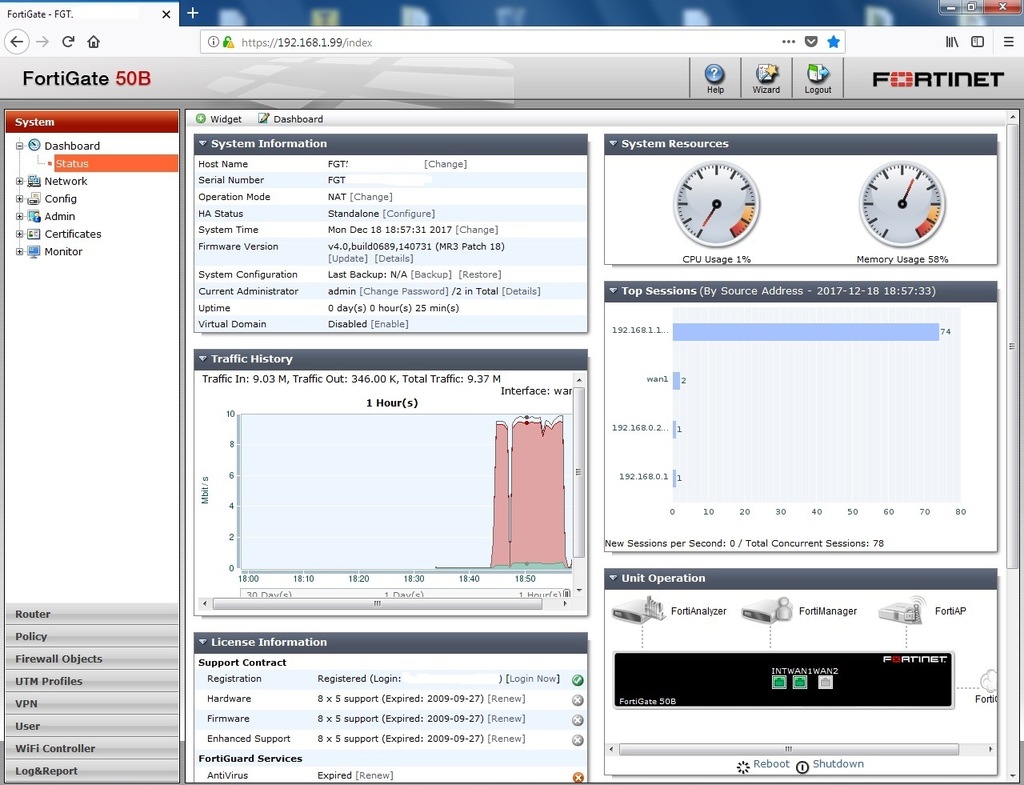1024x785 pixels.
Task: Click the FortiAnalyzer device icon
Action: 638,609
